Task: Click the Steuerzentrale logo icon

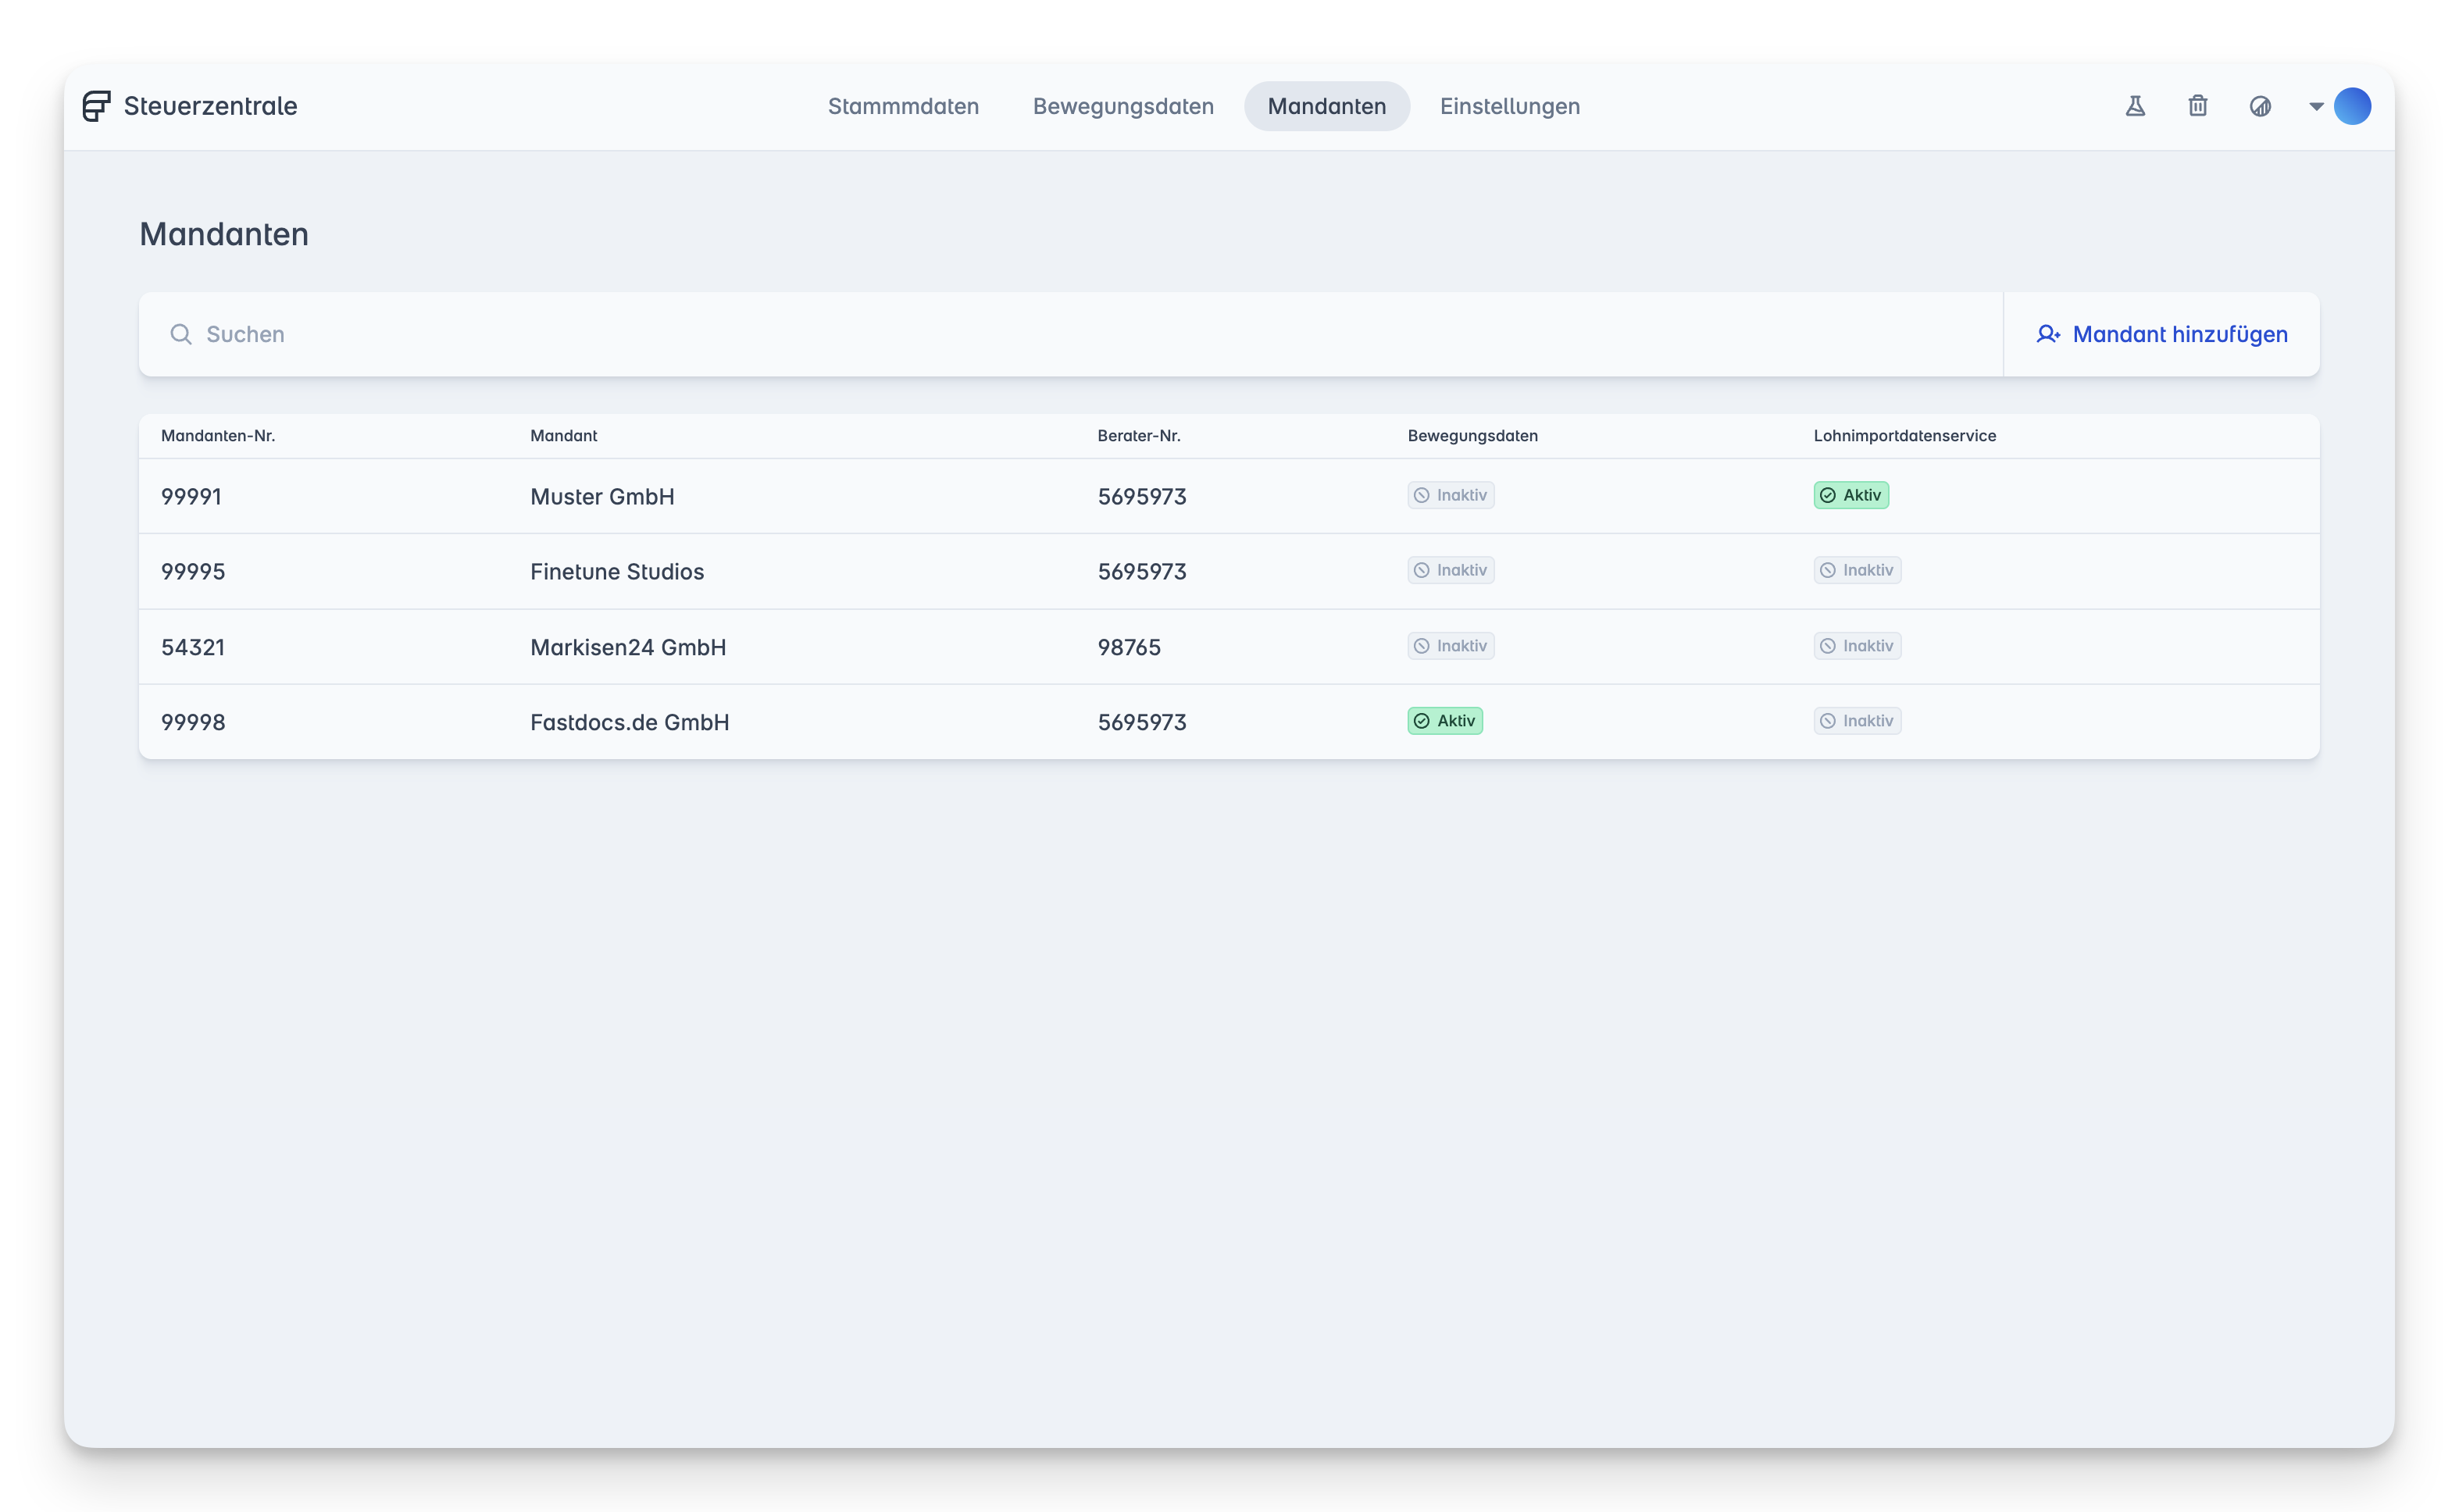Action: pyautogui.click(x=96, y=106)
